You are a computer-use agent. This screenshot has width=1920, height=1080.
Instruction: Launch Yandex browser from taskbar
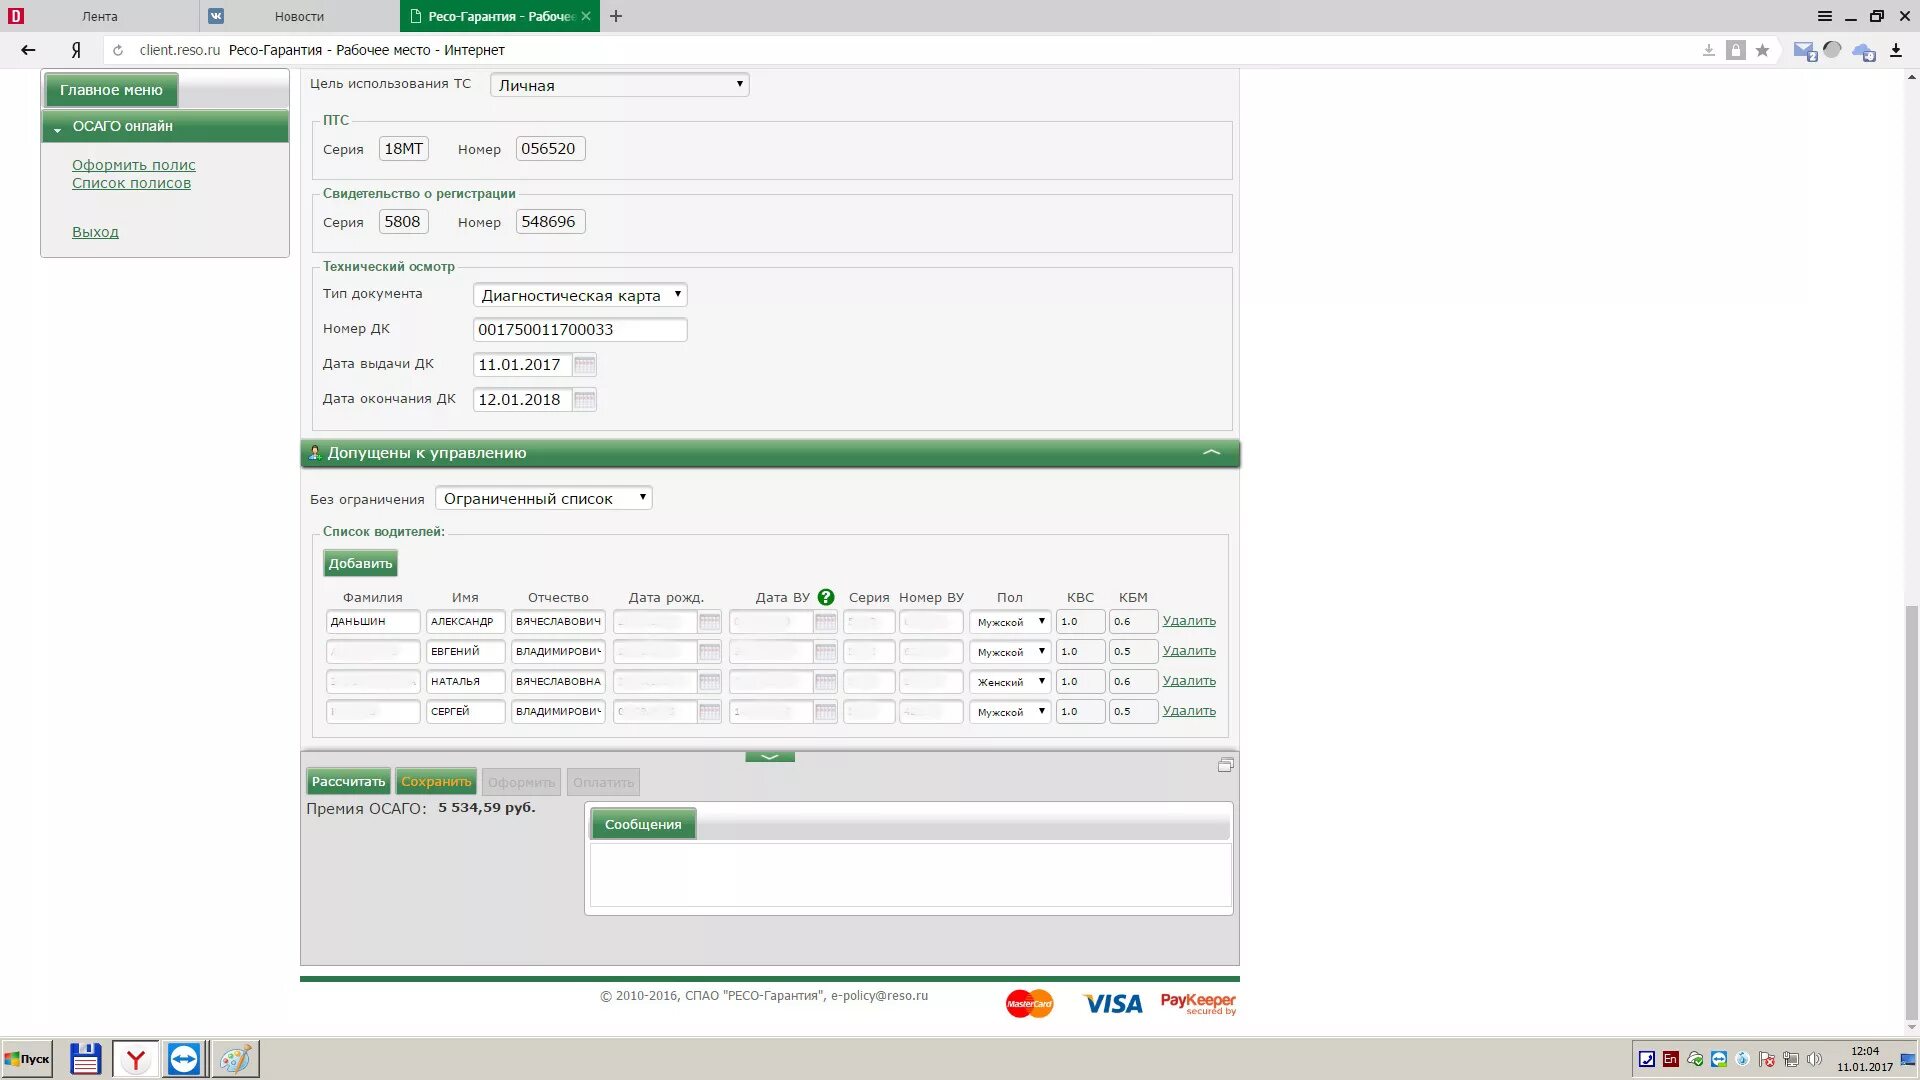tap(135, 1059)
